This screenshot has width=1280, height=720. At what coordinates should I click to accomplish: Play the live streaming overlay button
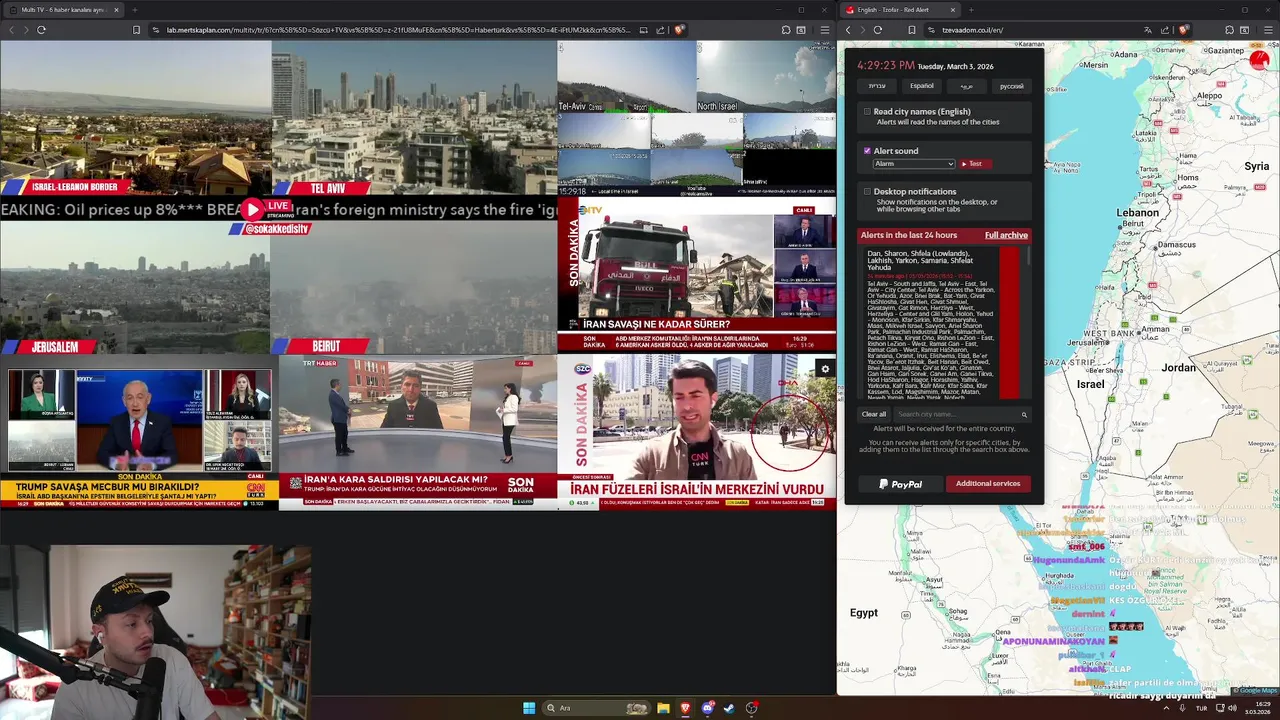click(x=253, y=209)
